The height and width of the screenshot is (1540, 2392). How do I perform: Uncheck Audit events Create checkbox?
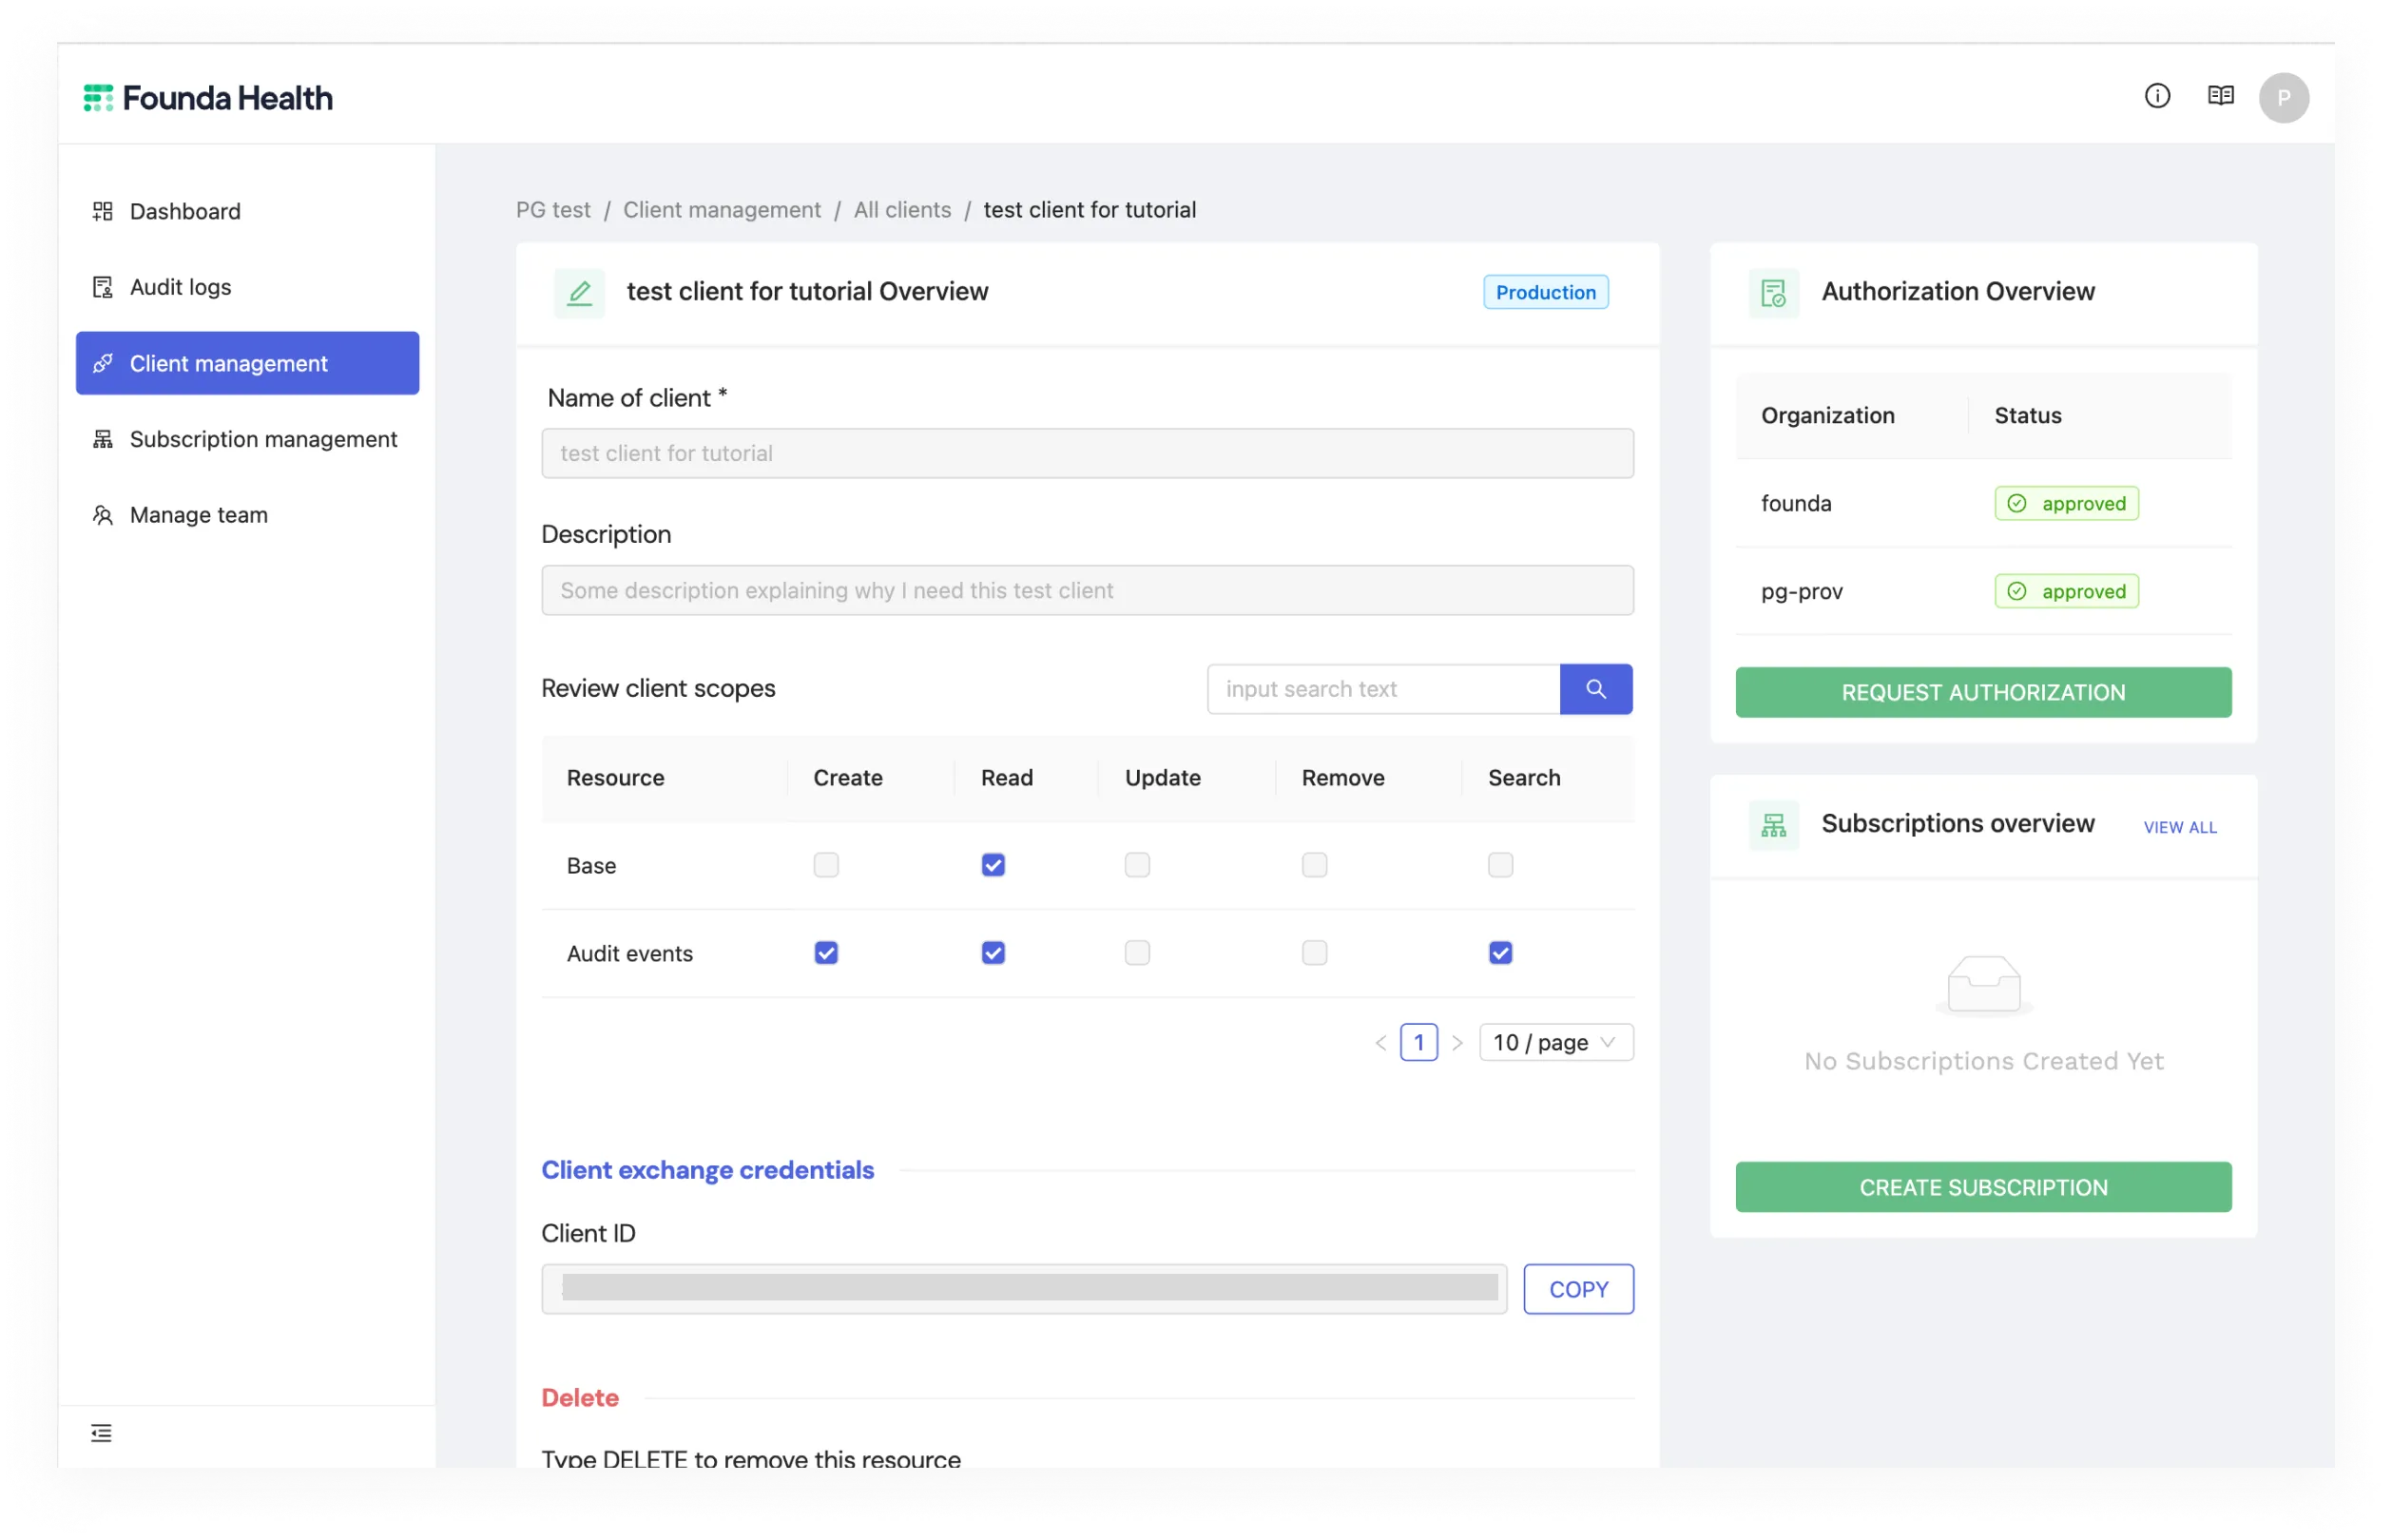tap(826, 953)
